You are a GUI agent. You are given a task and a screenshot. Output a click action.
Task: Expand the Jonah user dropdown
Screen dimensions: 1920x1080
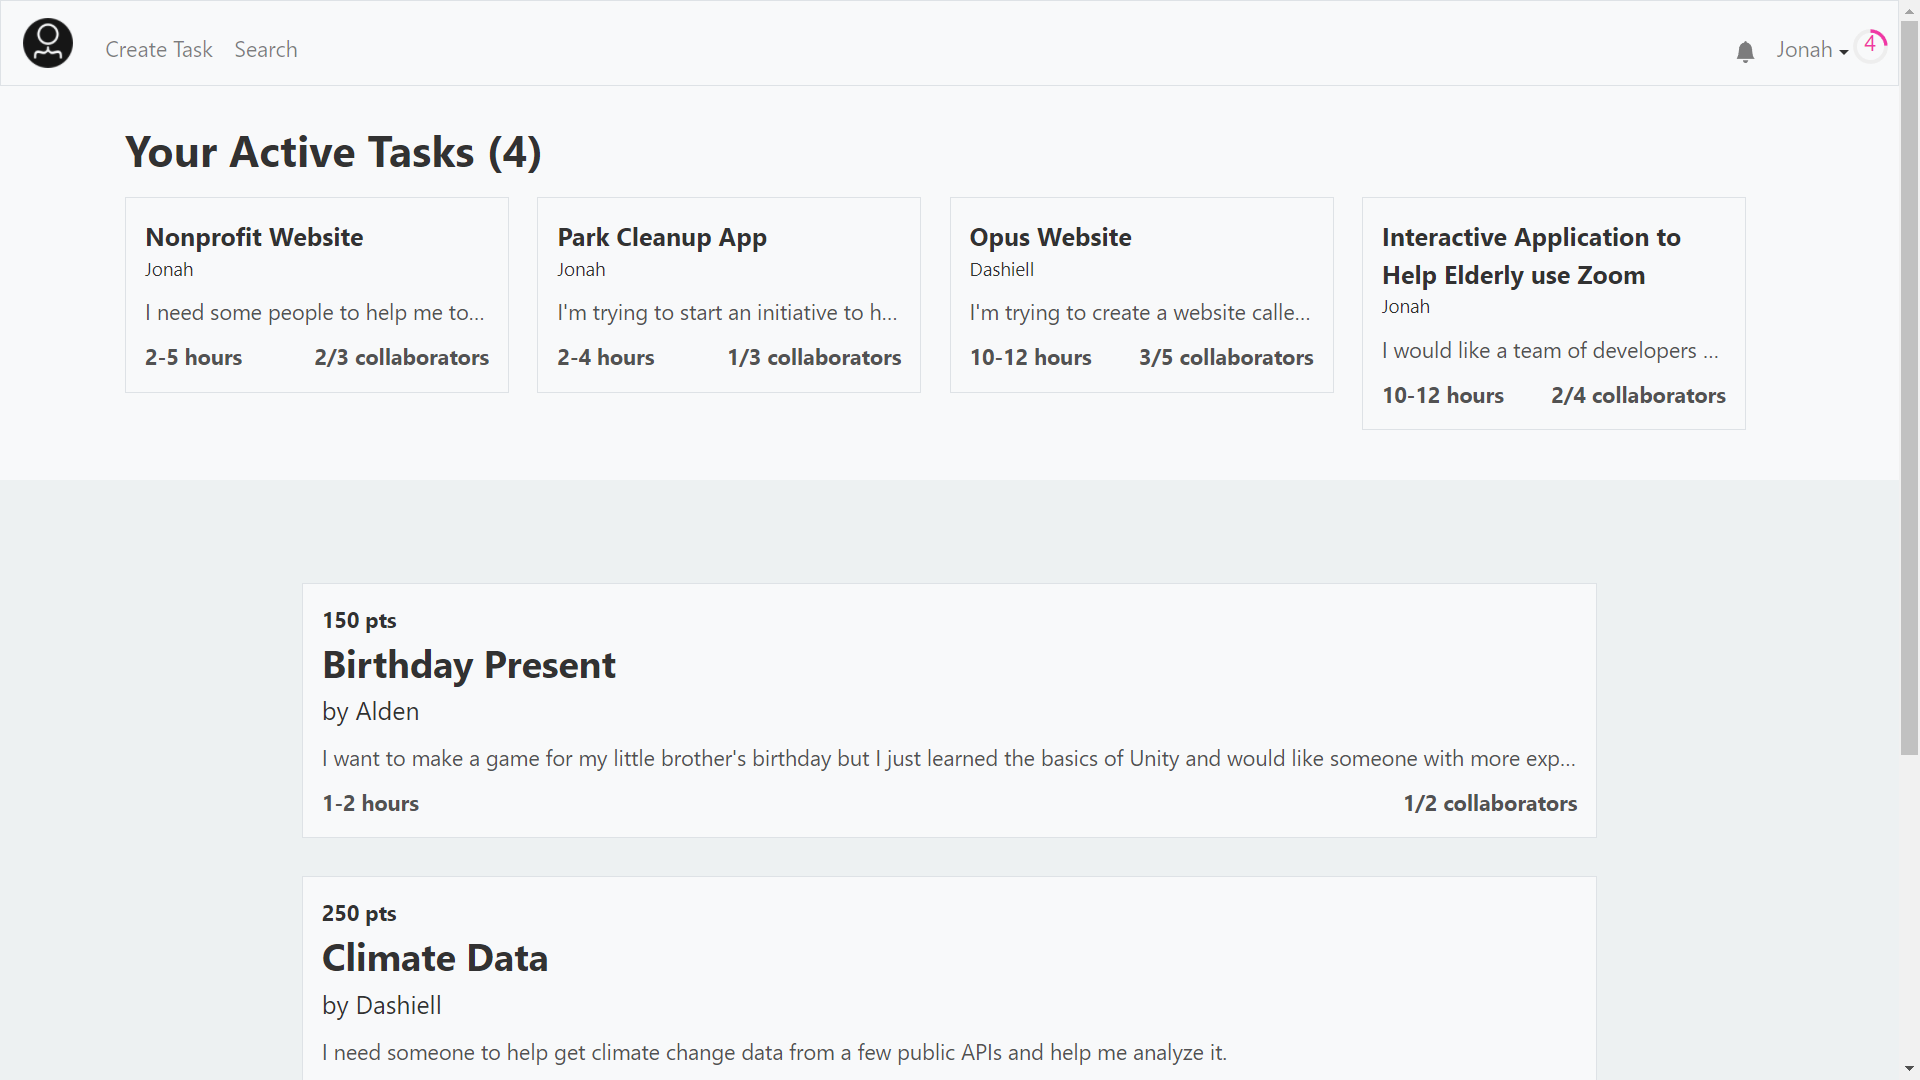(x=1811, y=50)
